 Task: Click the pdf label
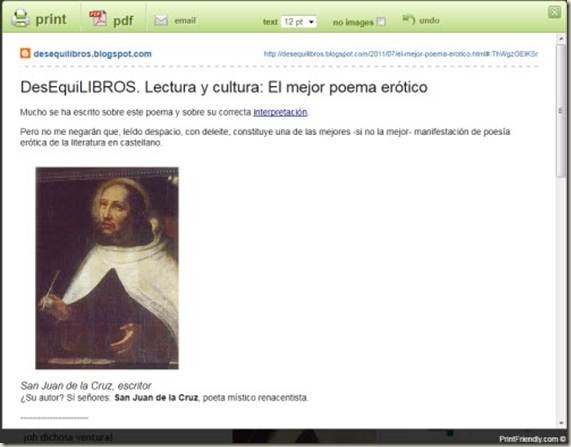(x=123, y=21)
